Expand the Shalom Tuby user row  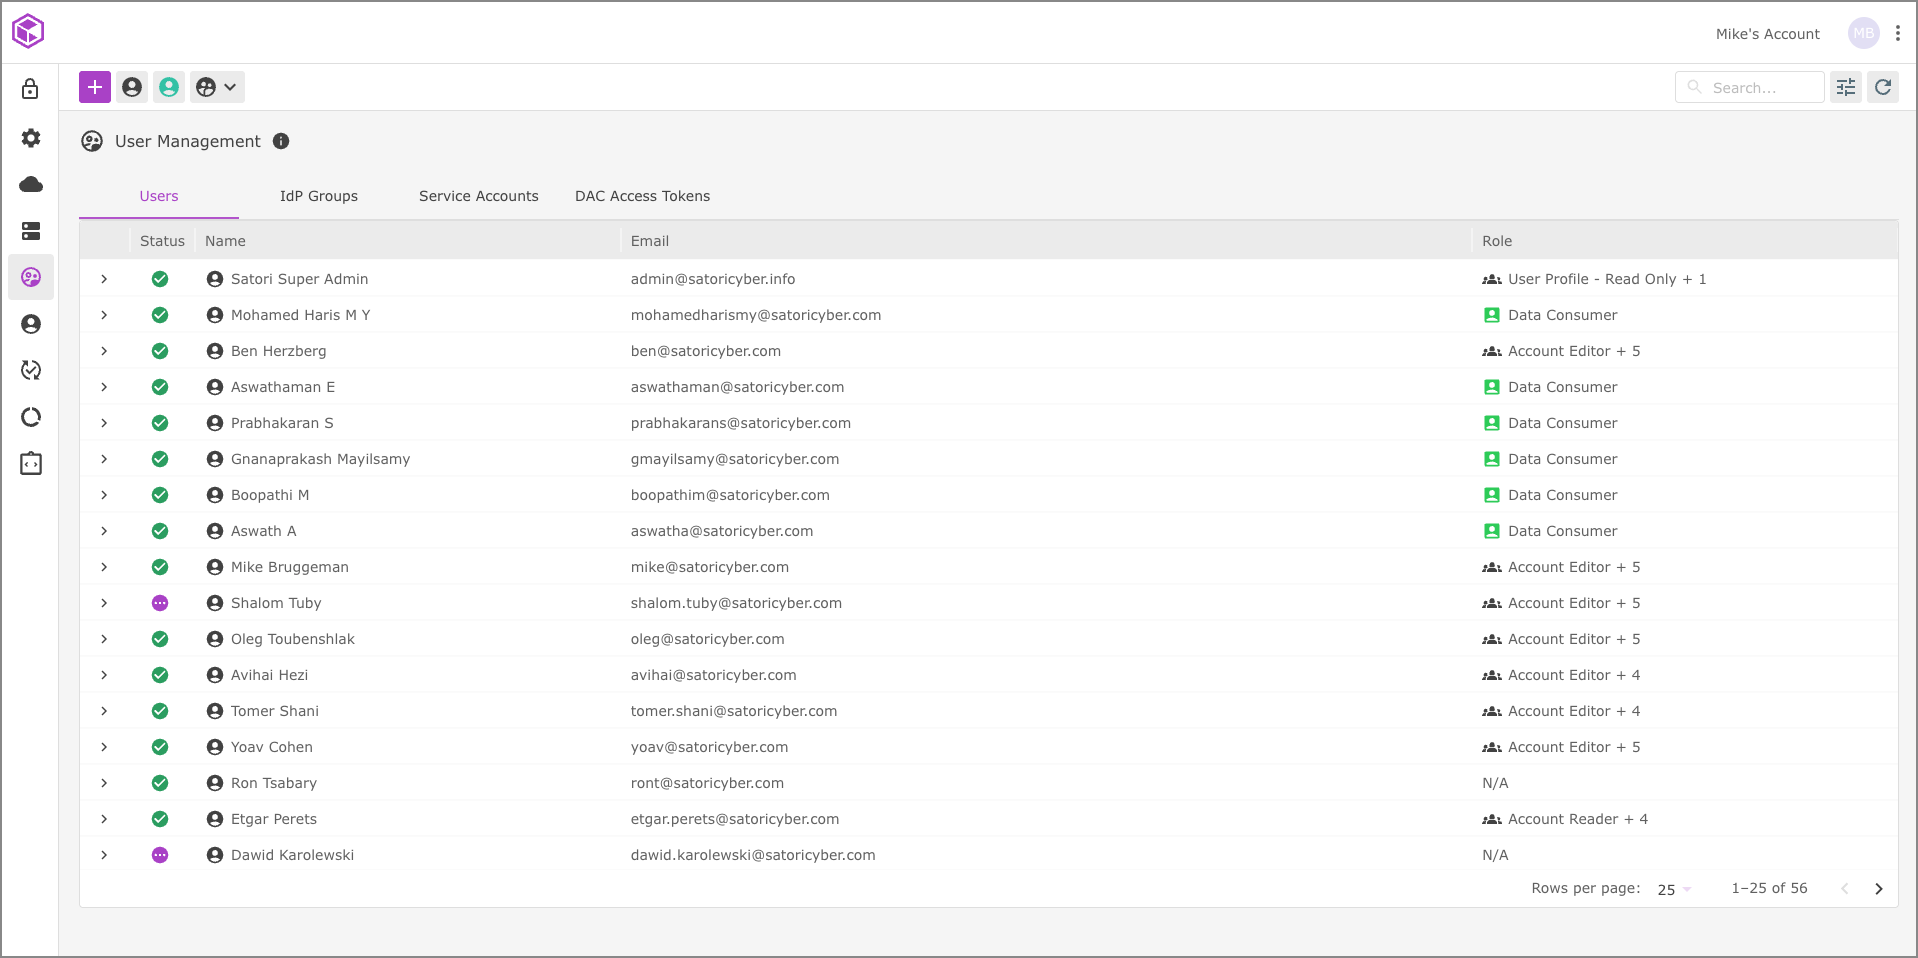point(104,603)
